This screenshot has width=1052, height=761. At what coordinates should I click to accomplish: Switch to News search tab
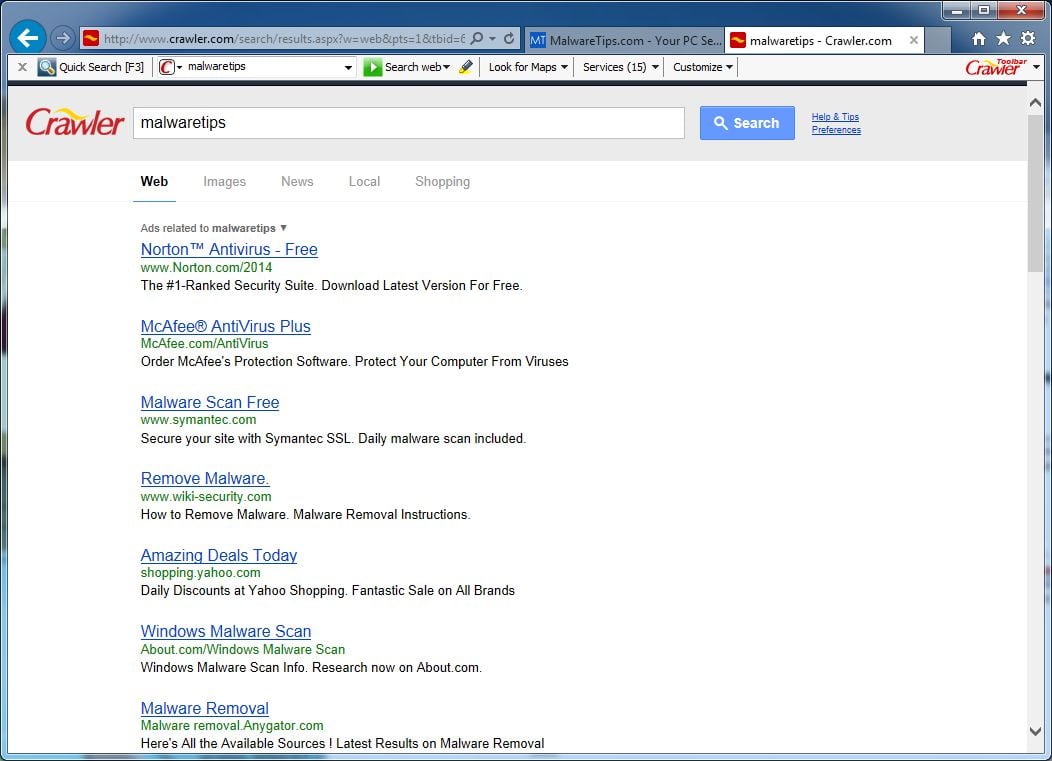pos(297,181)
